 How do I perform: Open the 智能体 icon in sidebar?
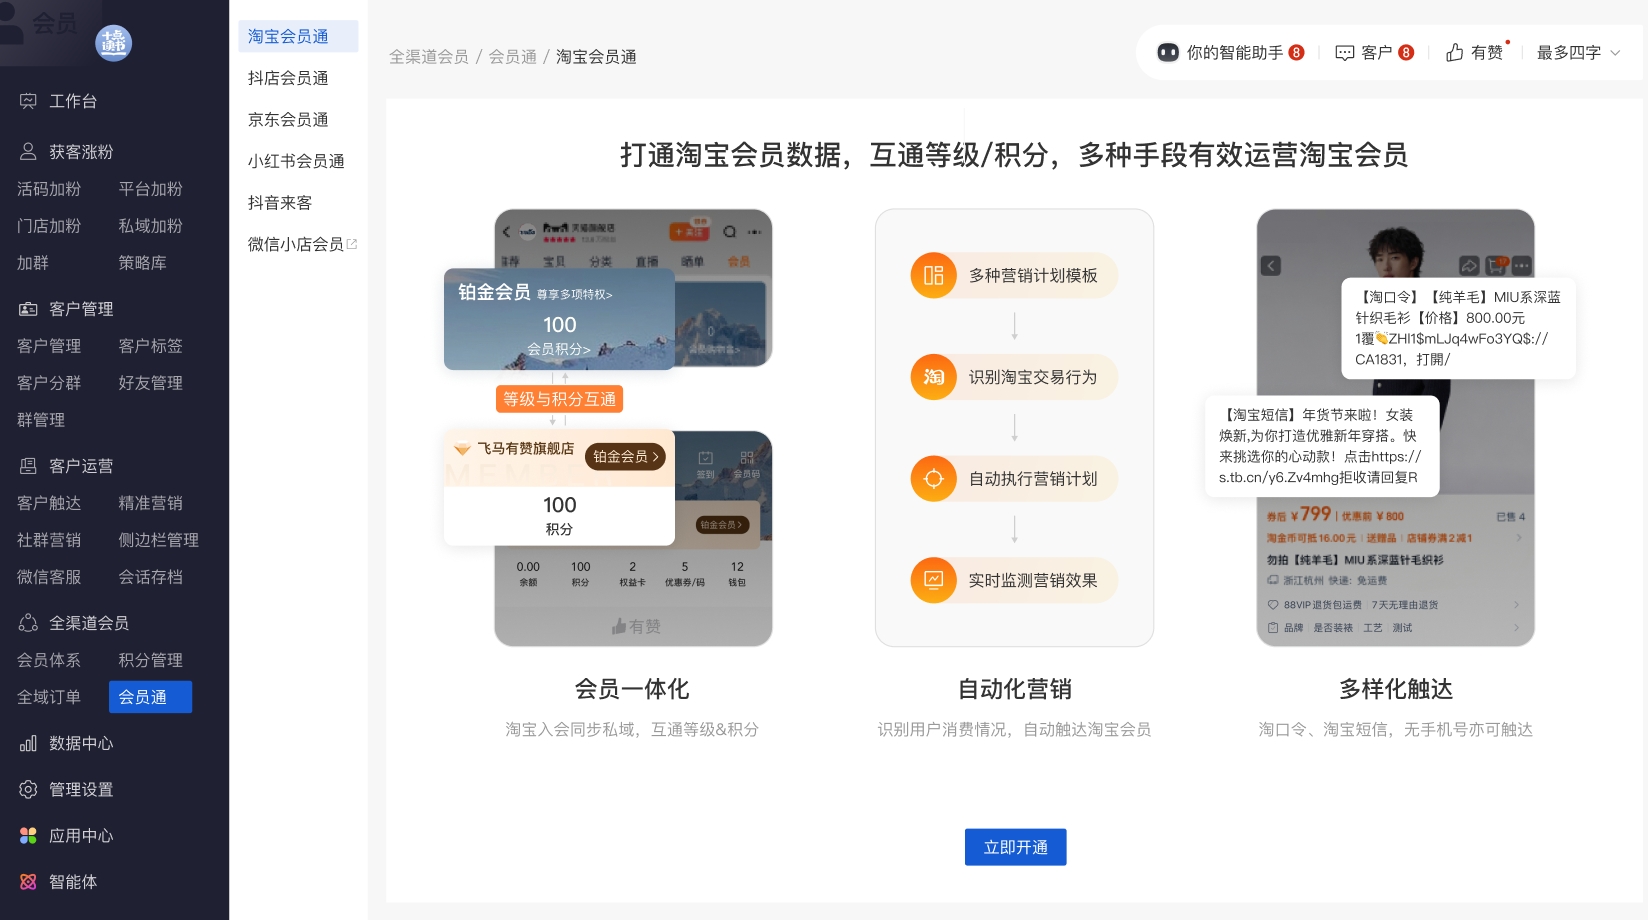point(28,881)
